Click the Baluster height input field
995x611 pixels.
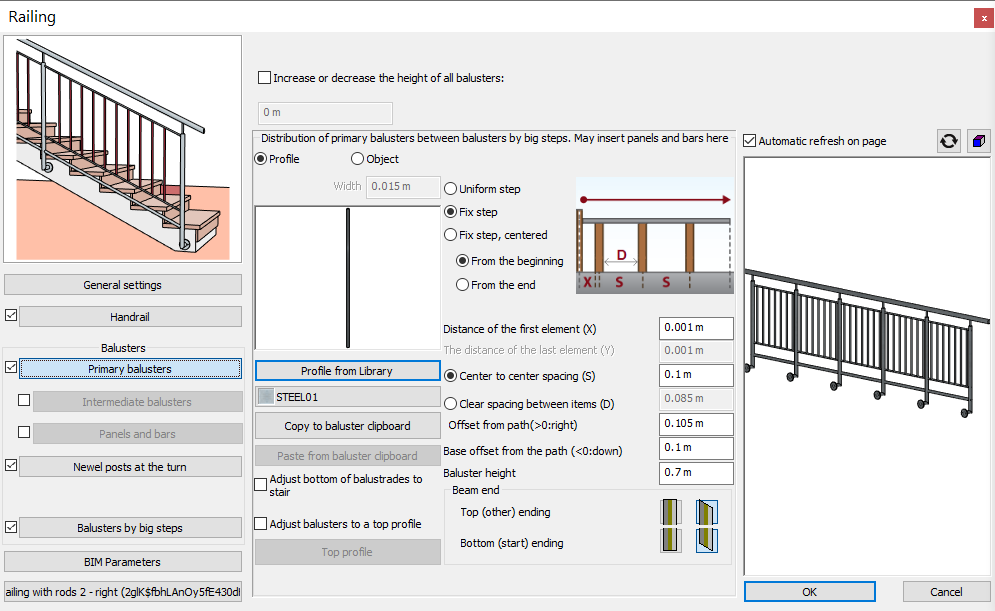(696, 473)
